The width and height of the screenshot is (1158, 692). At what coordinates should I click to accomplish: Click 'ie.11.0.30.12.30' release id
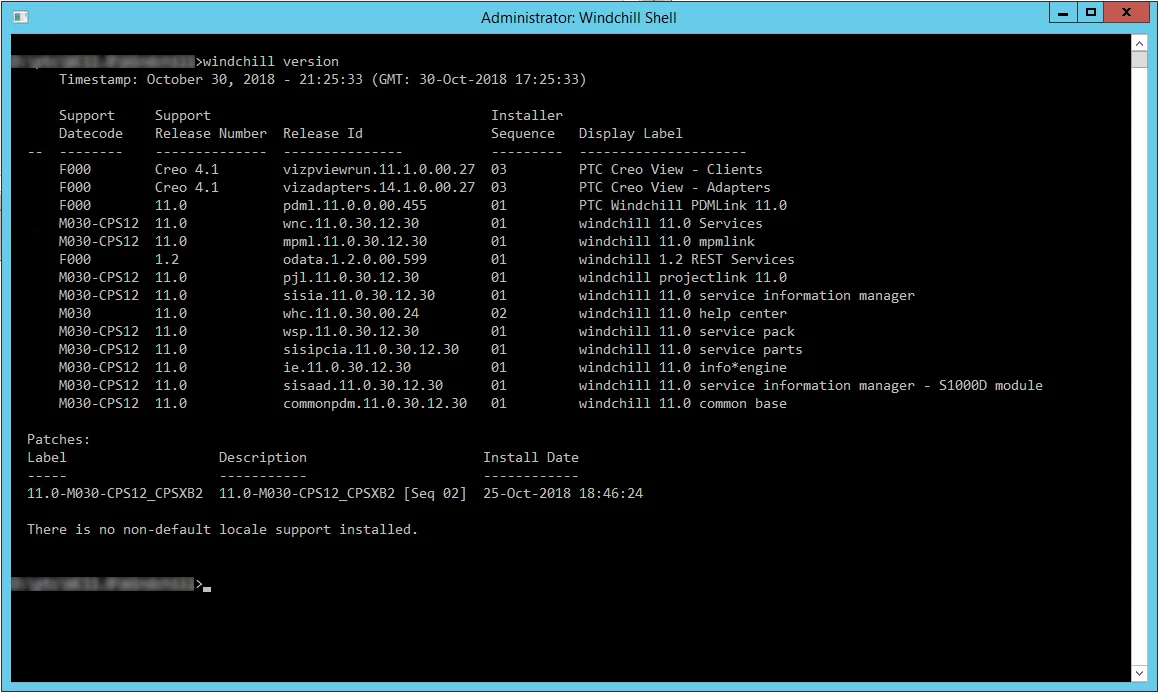347,367
